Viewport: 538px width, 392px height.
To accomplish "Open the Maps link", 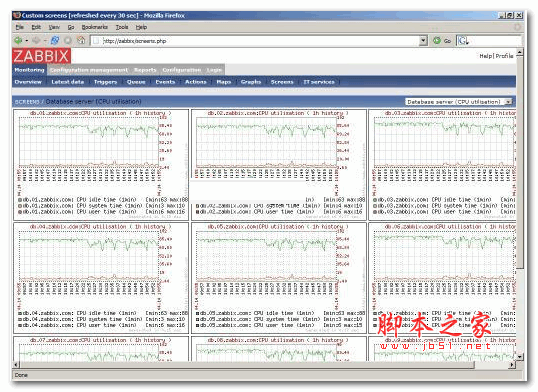I will (x=224, y=82).
